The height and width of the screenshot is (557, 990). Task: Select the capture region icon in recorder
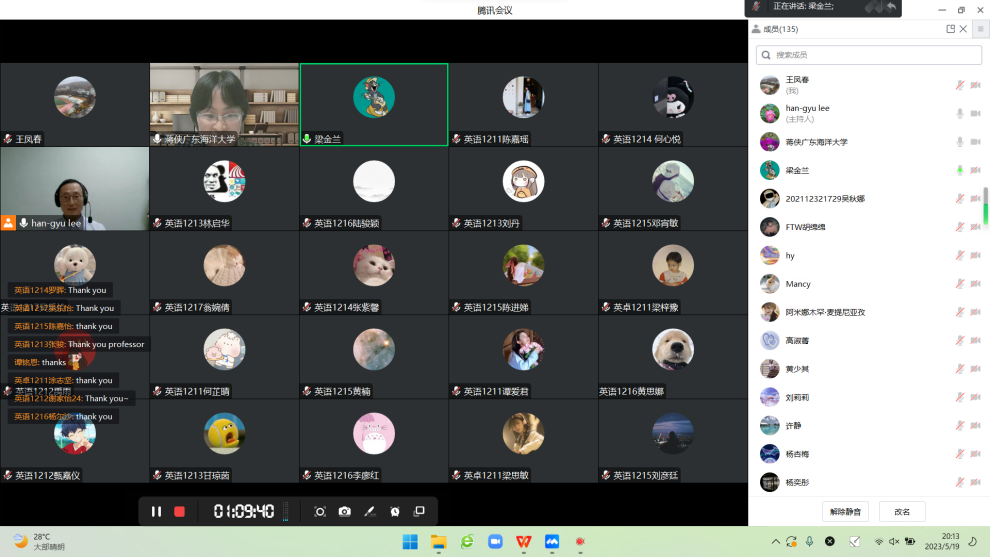click(x=320, y=511)
